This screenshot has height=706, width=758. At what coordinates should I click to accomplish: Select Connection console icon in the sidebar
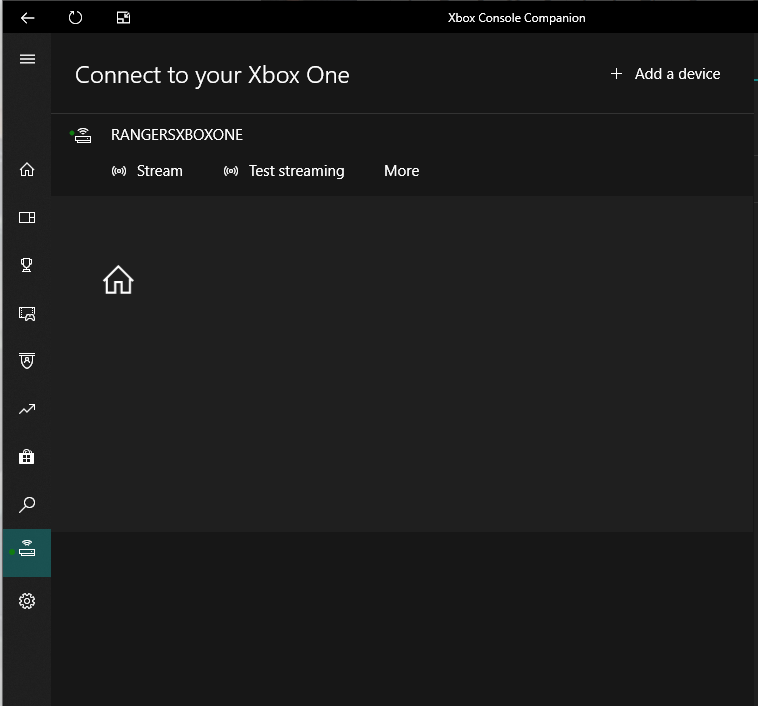27,553
